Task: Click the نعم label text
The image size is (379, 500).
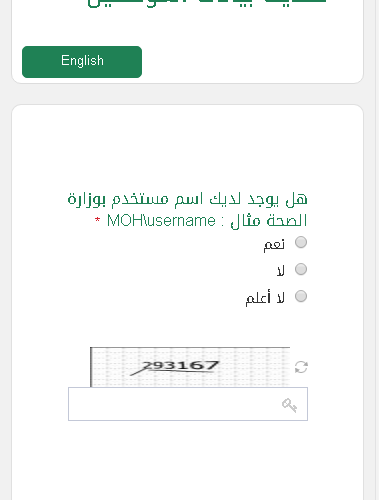Action: click(x=274, y=245)
